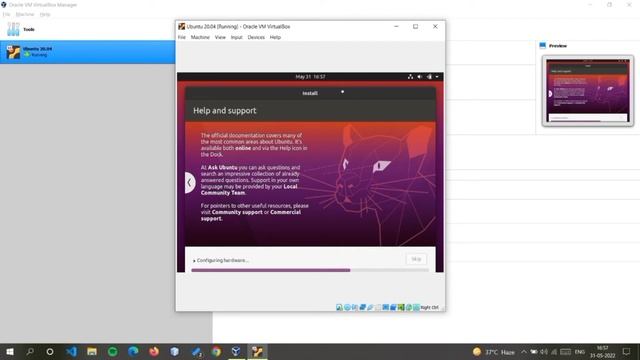Open Help menu in VirtualBox Manager
The width and height of the screenshot is (640, 360).
[x=45, y=14]
